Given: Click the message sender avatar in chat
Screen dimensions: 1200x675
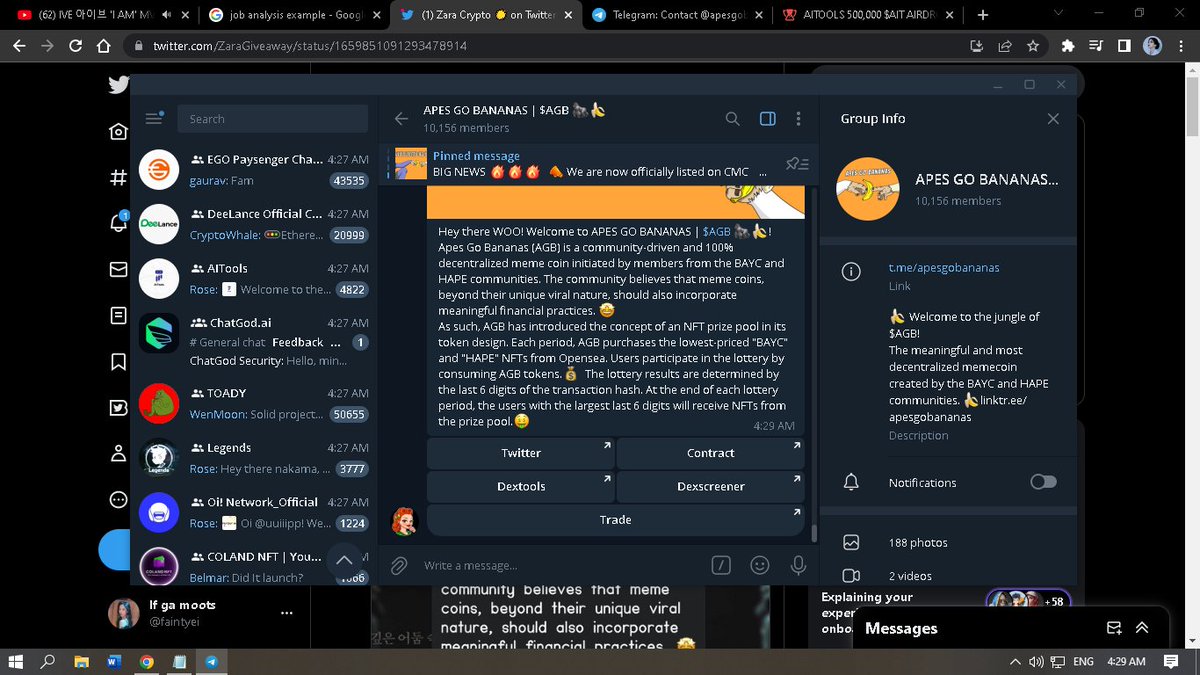Looking at the screenshot, I should (x=404, y=520).
